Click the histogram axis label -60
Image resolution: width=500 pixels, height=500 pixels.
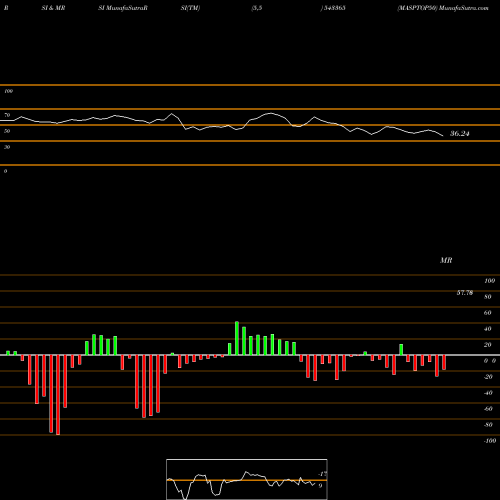[488, 409]
